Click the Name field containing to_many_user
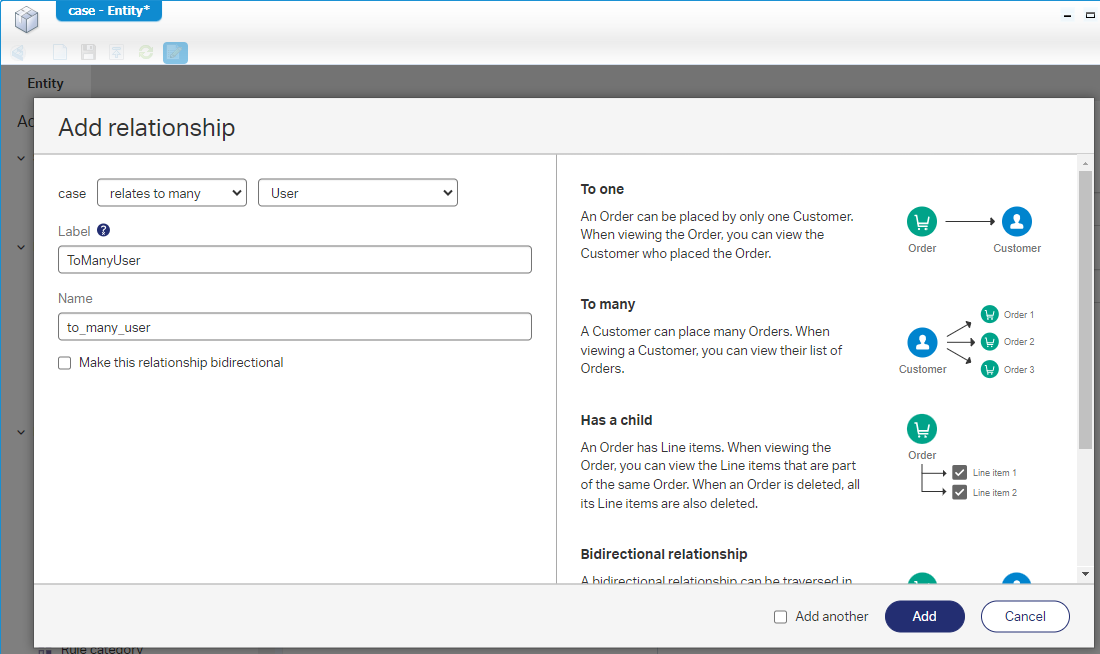The height and width of the screenshot is (654, 1100). point(295,327)
